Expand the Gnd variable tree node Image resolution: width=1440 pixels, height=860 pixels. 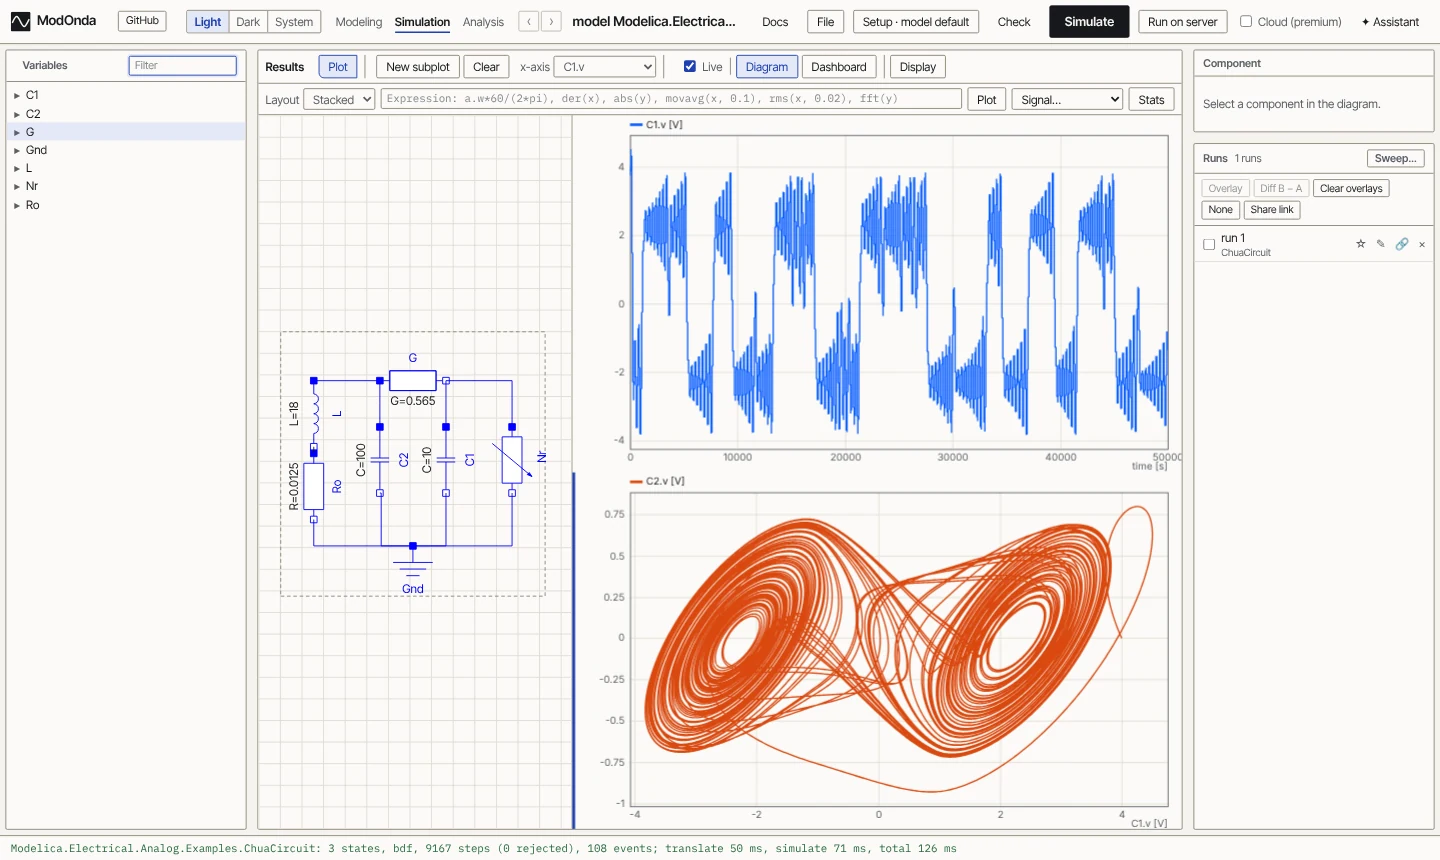[x=17, y=150]
